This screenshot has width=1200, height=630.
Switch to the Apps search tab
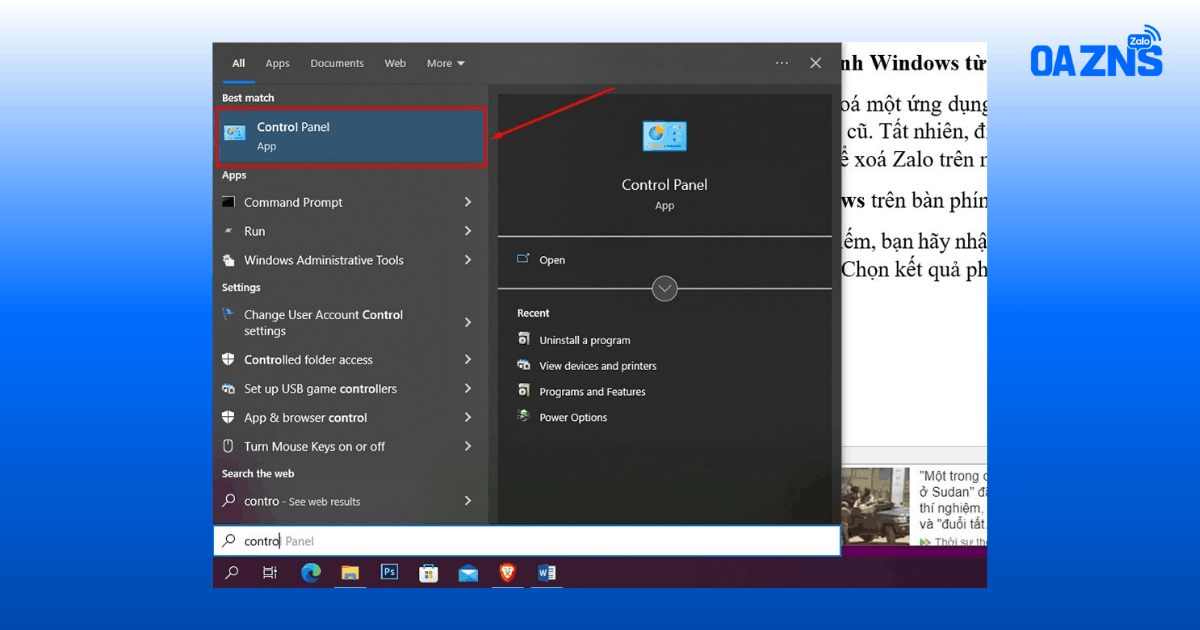tap(277, 63)
